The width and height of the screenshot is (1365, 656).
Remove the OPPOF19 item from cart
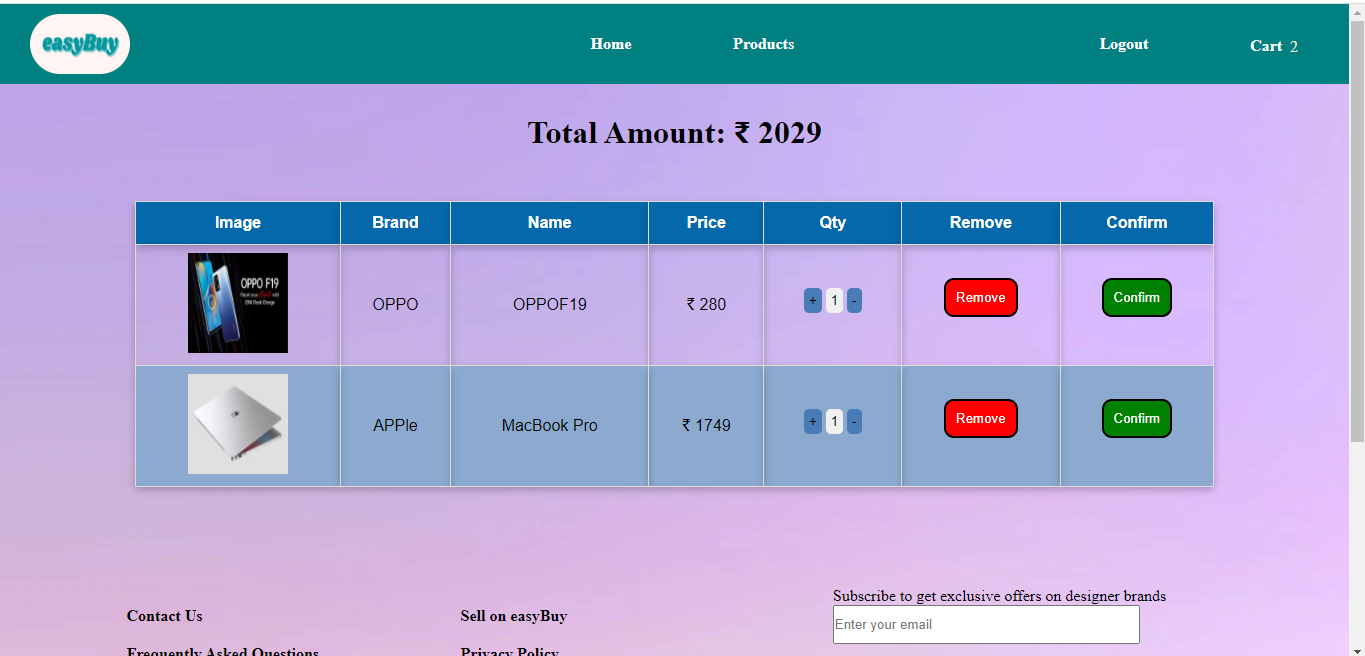[981, 297]
